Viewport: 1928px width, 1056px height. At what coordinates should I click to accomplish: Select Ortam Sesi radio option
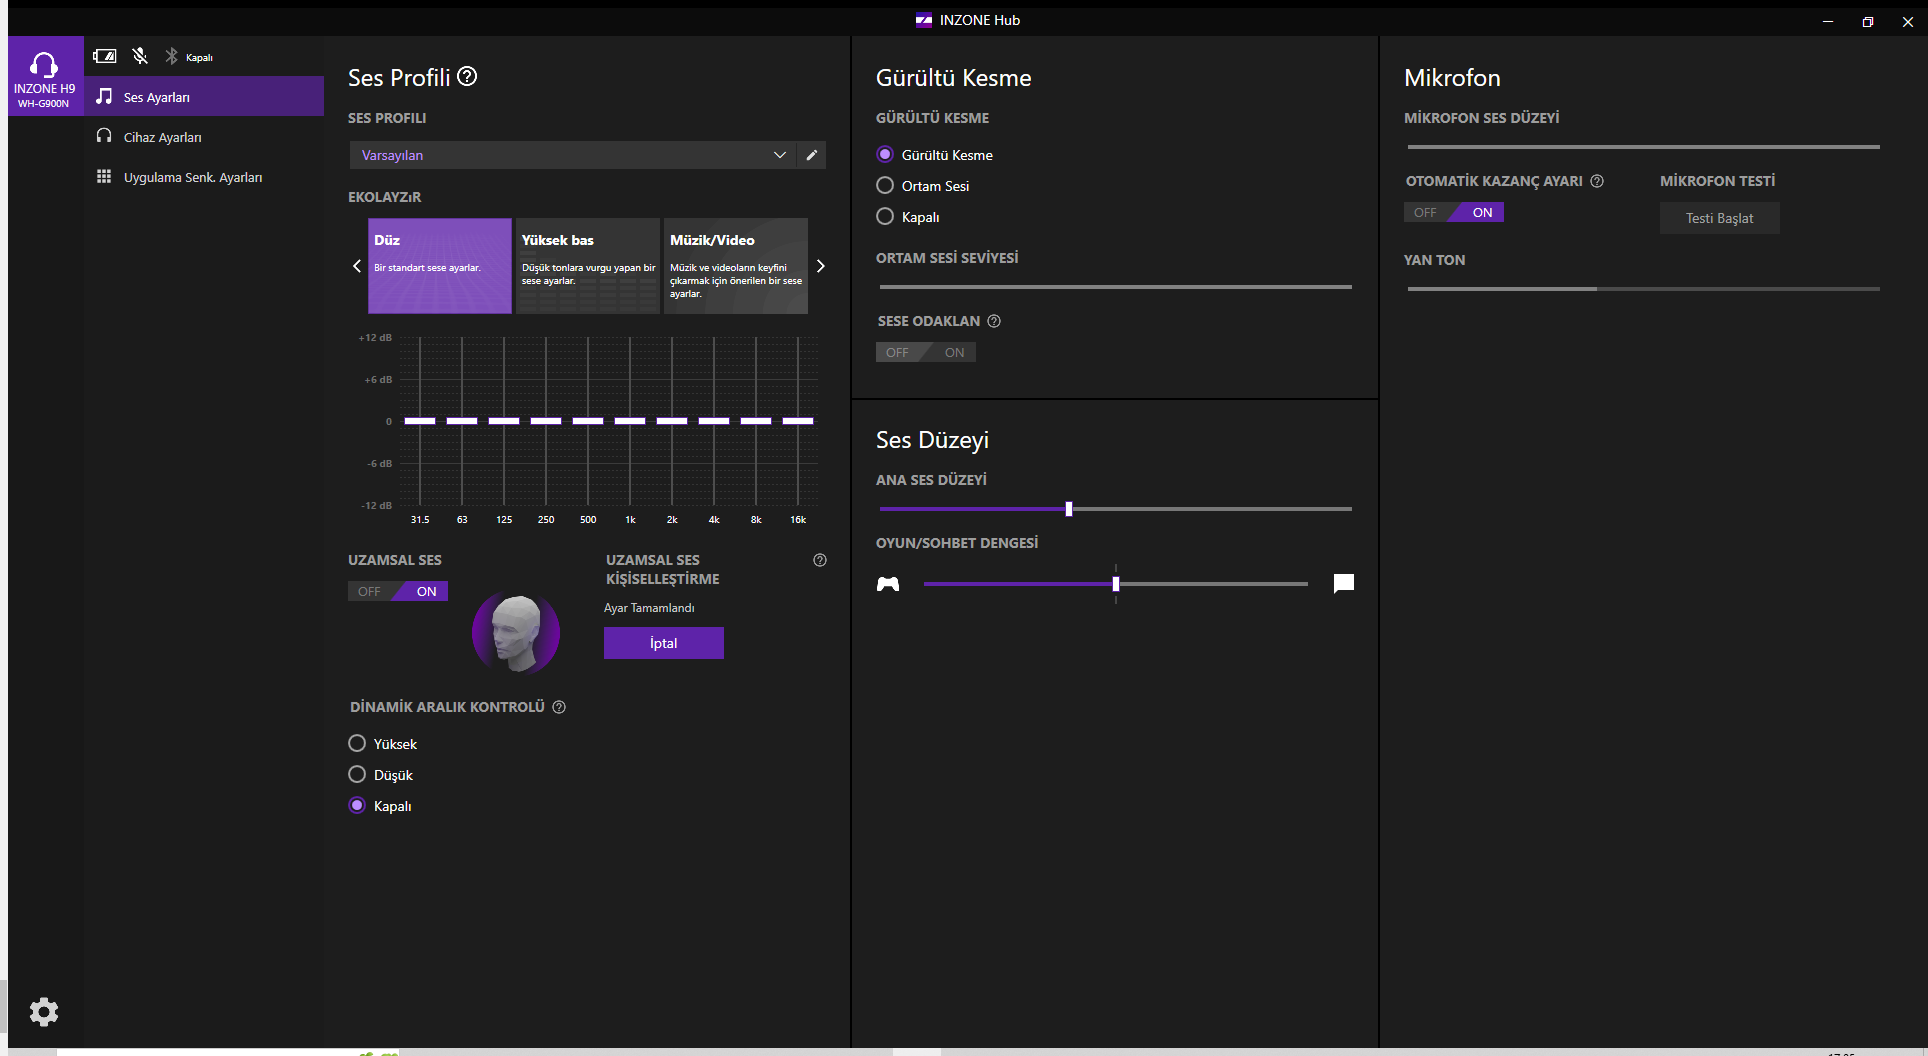(x=885, y=186)
